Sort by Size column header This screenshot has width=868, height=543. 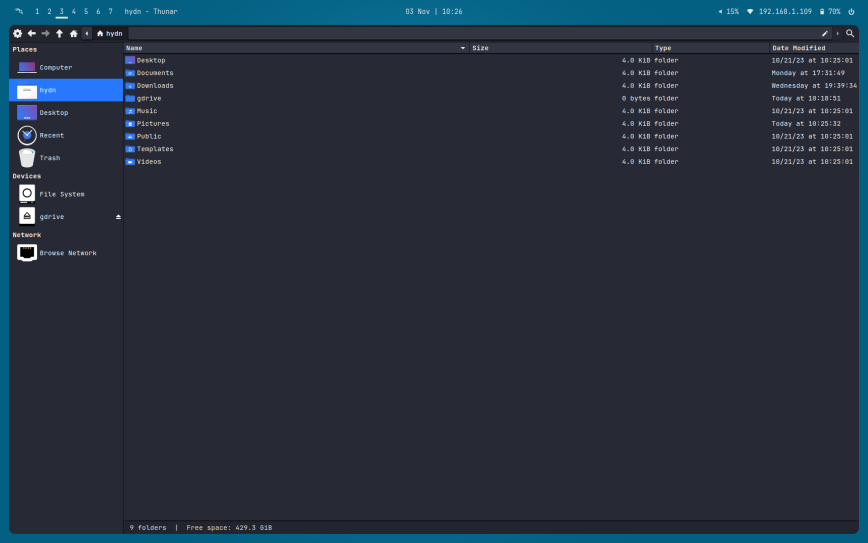(561, 48)
